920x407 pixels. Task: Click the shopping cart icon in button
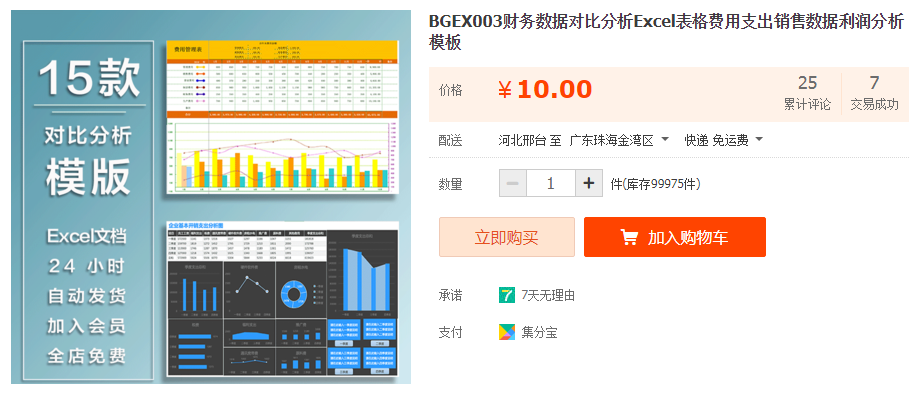point(629,237)
